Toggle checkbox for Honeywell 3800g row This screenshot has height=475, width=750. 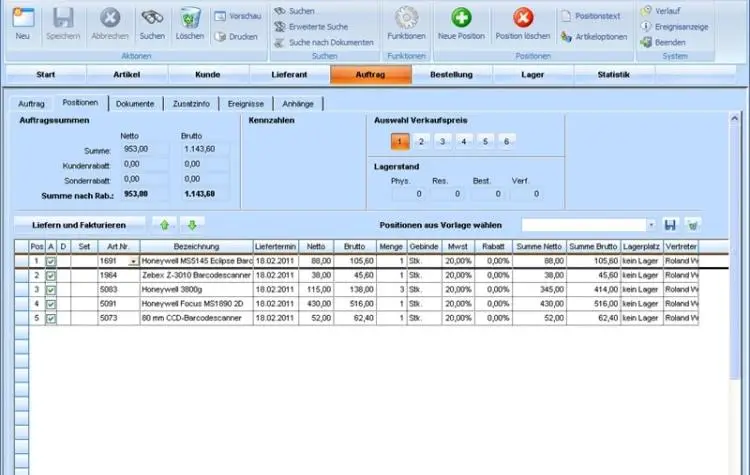51,289
